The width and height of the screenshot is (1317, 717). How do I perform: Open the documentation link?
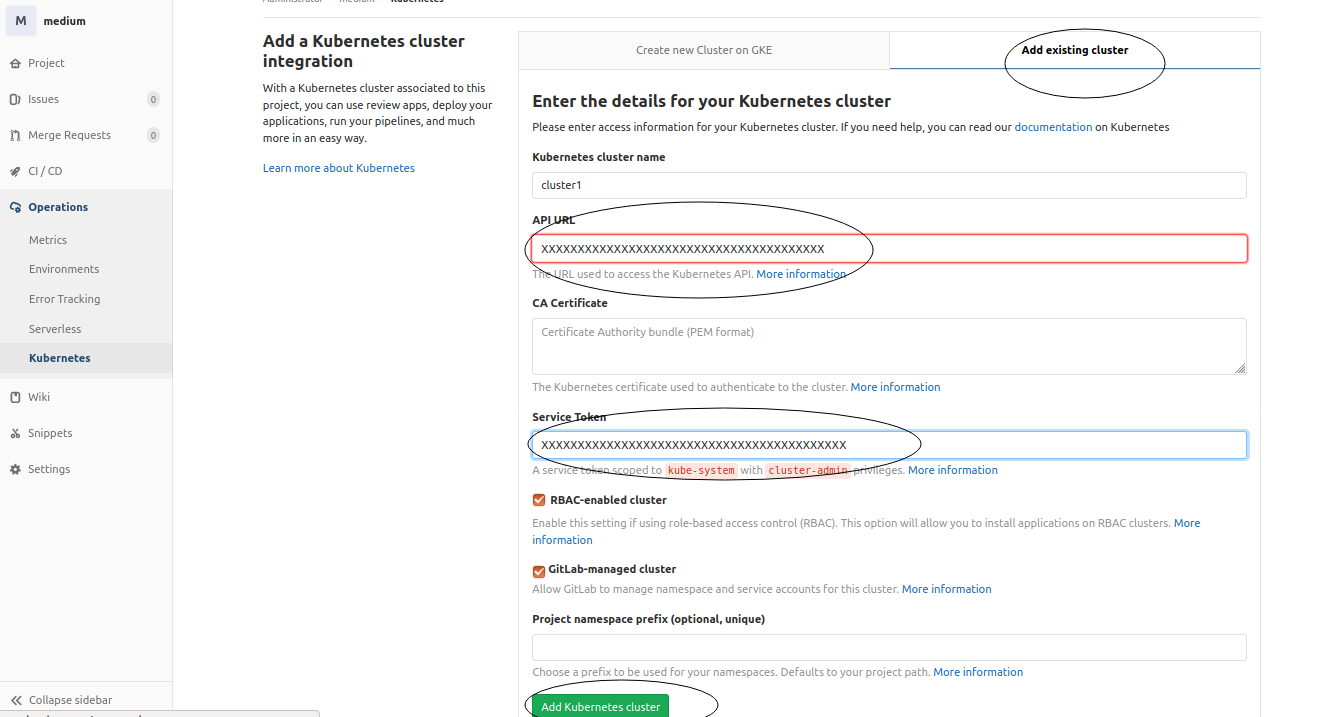tap(1053, 127)
